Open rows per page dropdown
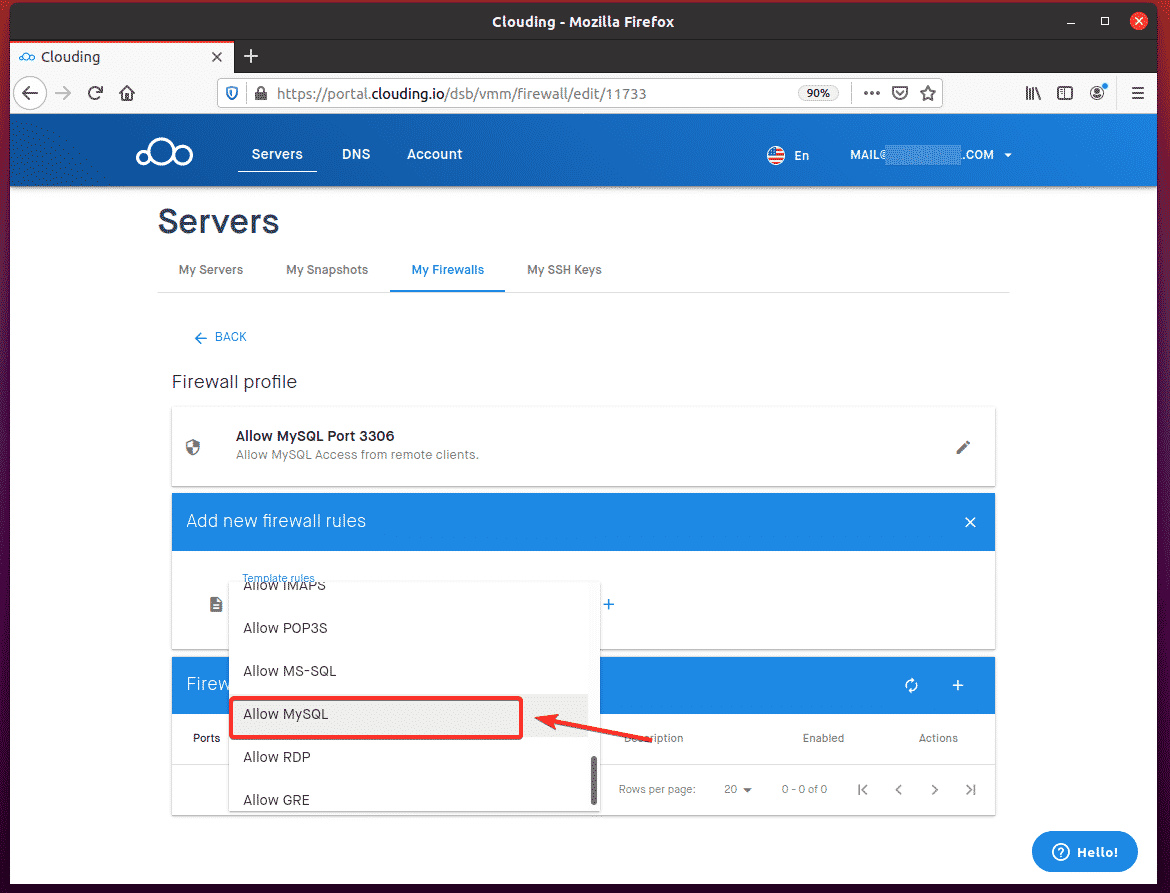1170x893 pixels. [739, 789]
